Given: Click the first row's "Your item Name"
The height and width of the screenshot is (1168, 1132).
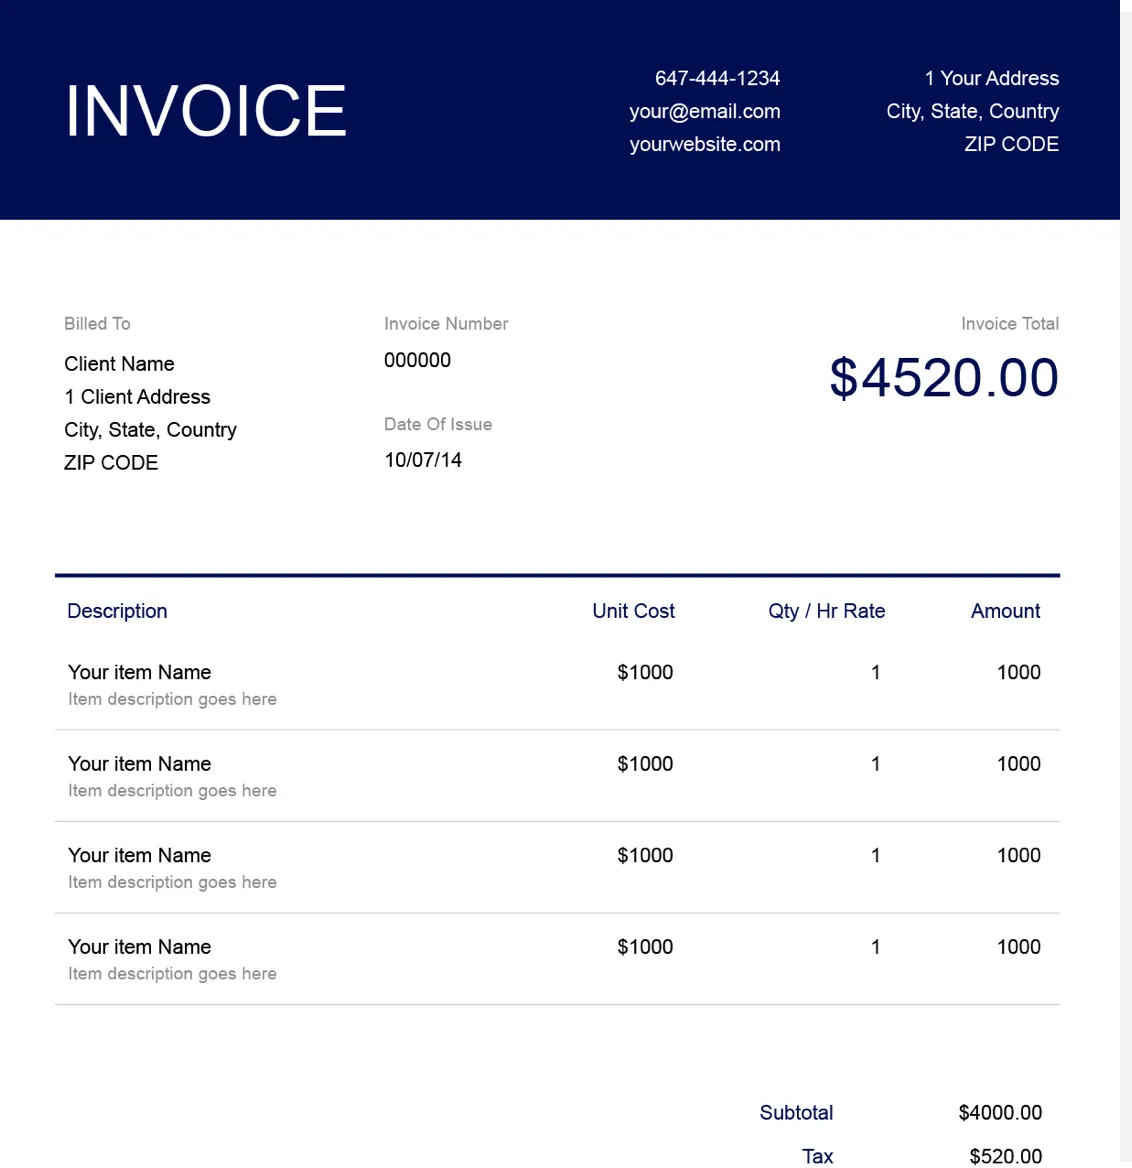Looking at the screenshot, I should pyautogui.click(x=139, y=672).
